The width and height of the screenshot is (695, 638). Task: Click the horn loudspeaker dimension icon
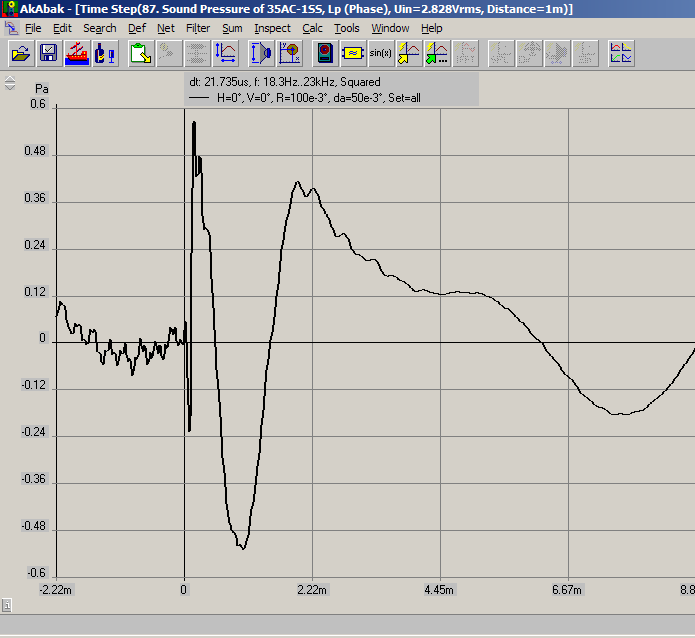pos(262,53)
